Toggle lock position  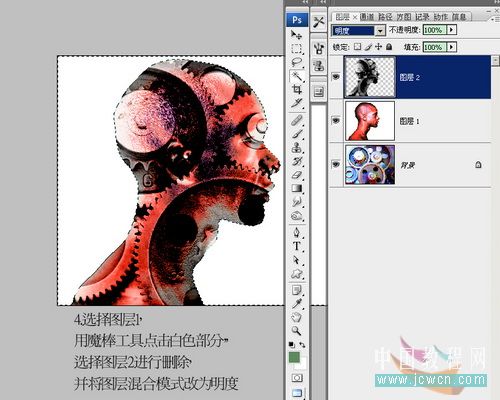(378, 47)
